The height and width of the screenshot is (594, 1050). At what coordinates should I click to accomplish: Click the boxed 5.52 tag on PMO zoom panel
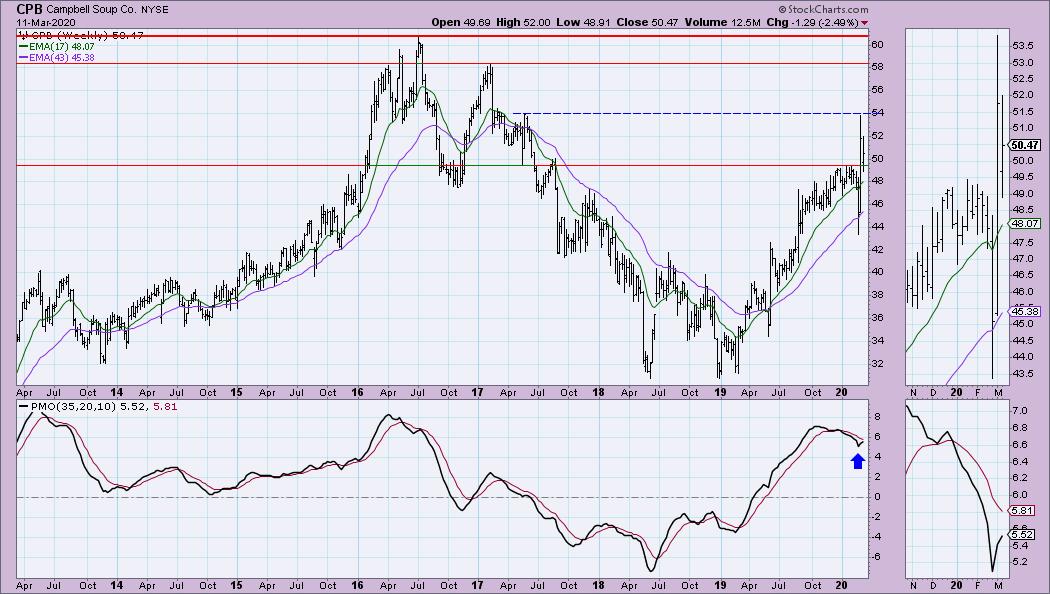coord(1023,534)
